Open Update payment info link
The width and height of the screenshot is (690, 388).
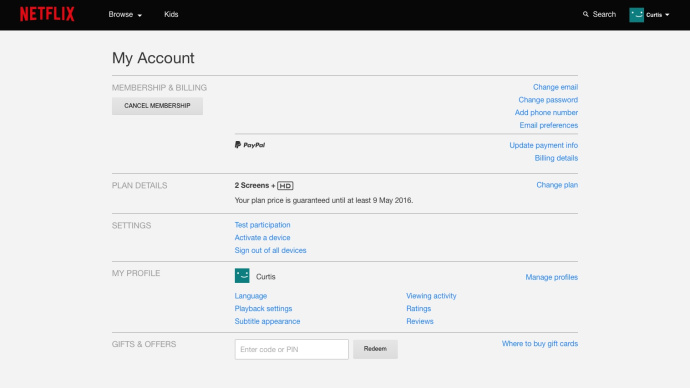(x=543, y=145)
